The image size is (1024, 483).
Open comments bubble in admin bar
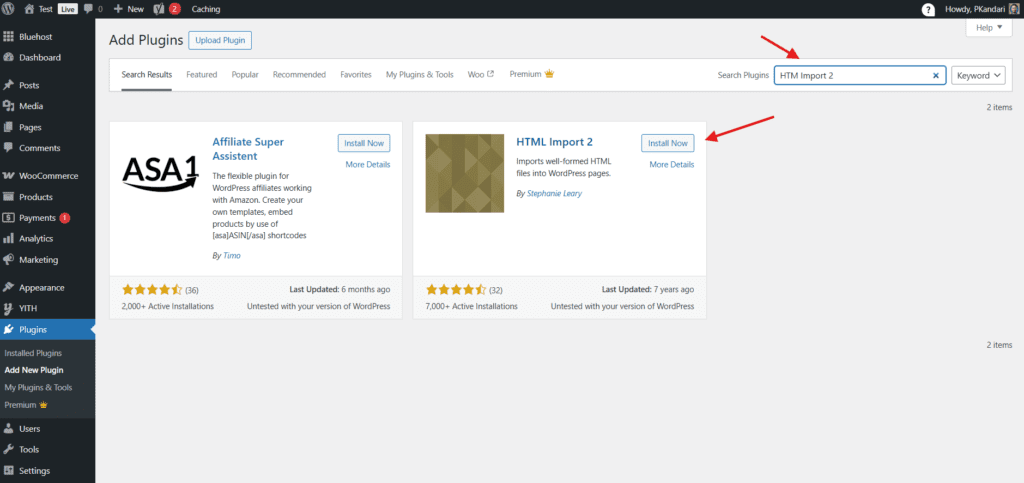(x=89, y=9)
